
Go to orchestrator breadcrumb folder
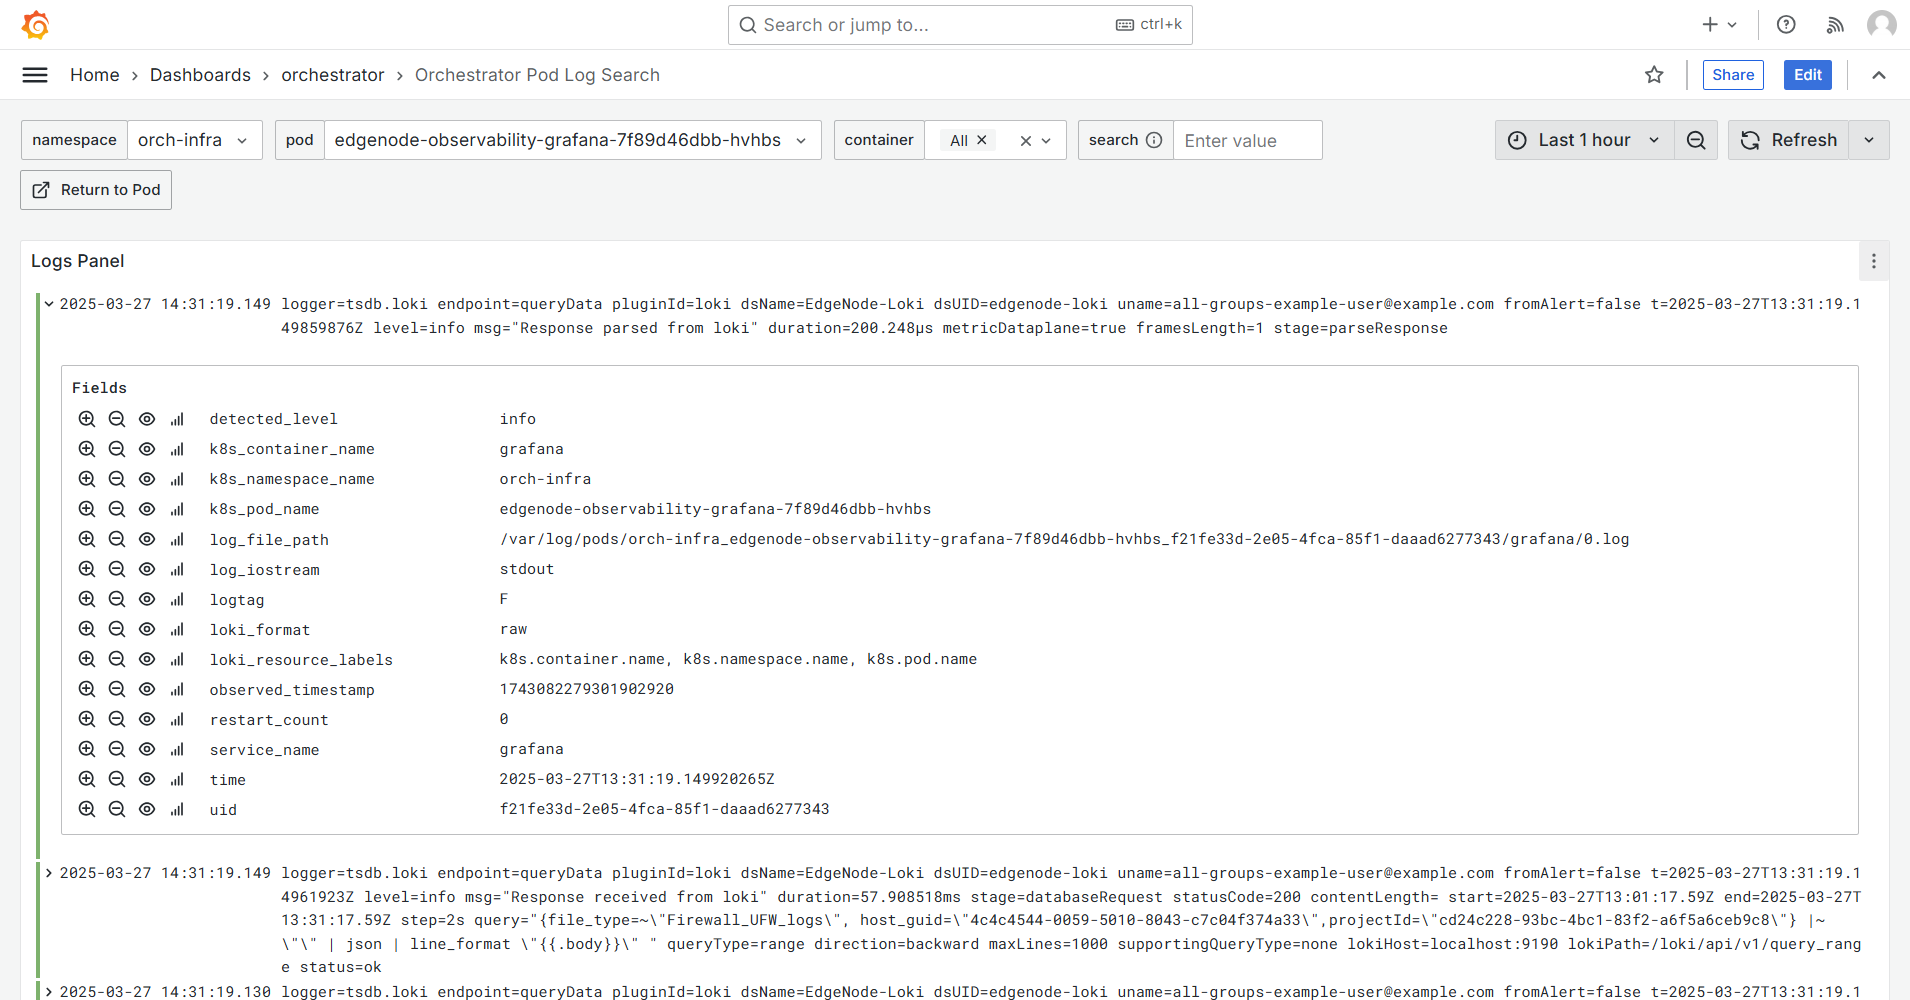click(332, 75)
